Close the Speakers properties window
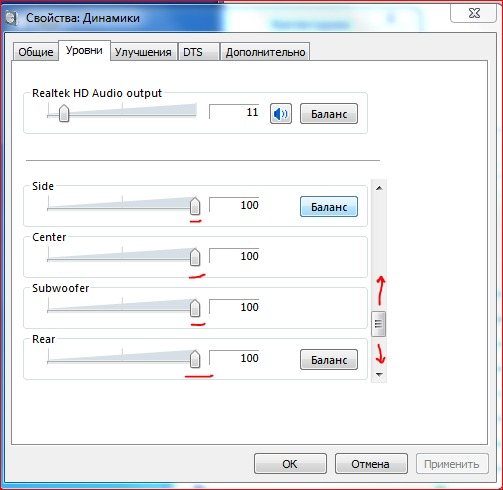The width and height of the screenshot is (503, 490). pyautogui.click(x=474, y=13)
